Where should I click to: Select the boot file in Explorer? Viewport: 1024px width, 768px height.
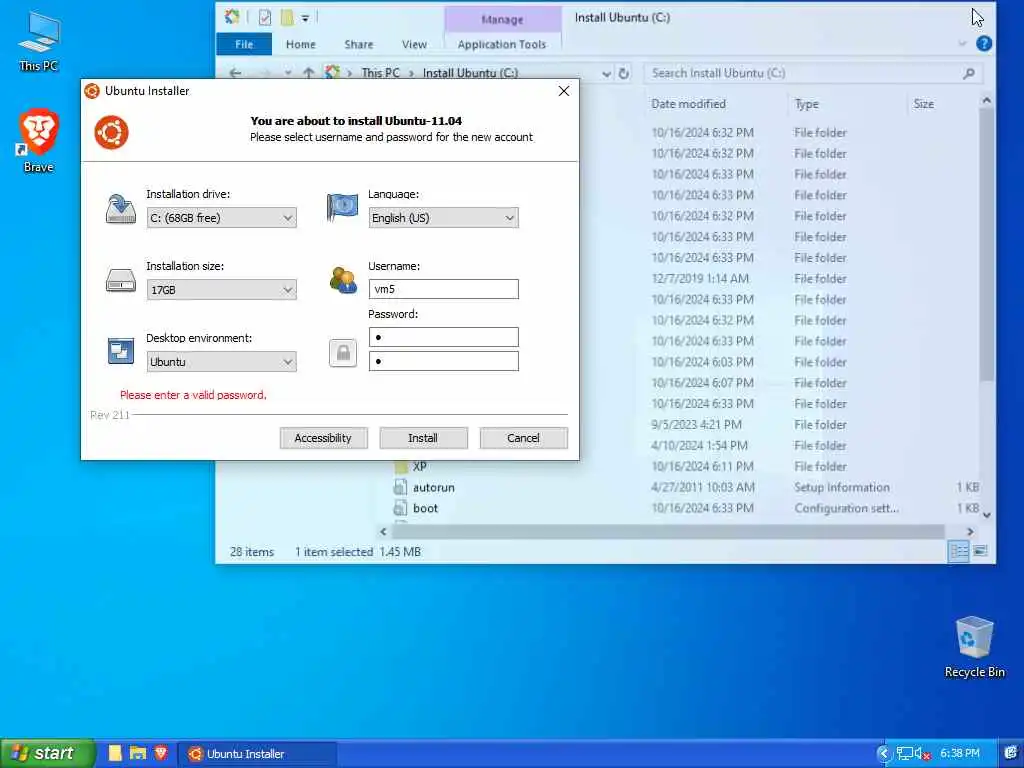point(425,508)
